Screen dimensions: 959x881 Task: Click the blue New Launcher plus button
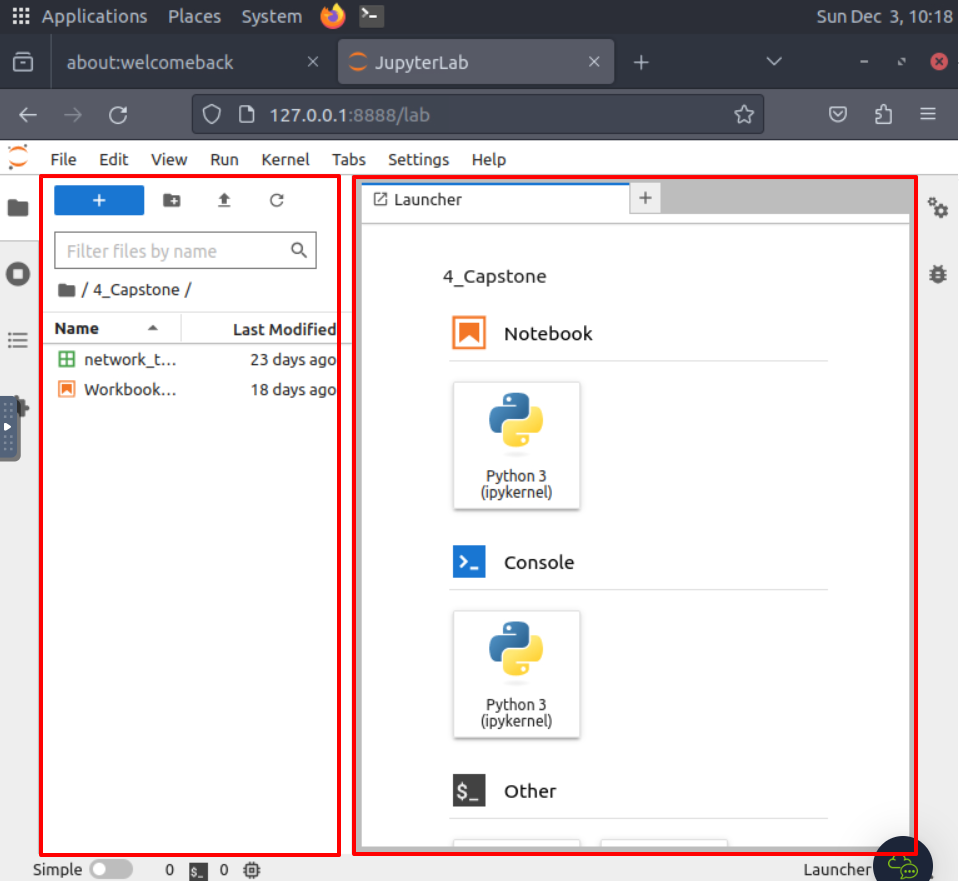(99, 200)
